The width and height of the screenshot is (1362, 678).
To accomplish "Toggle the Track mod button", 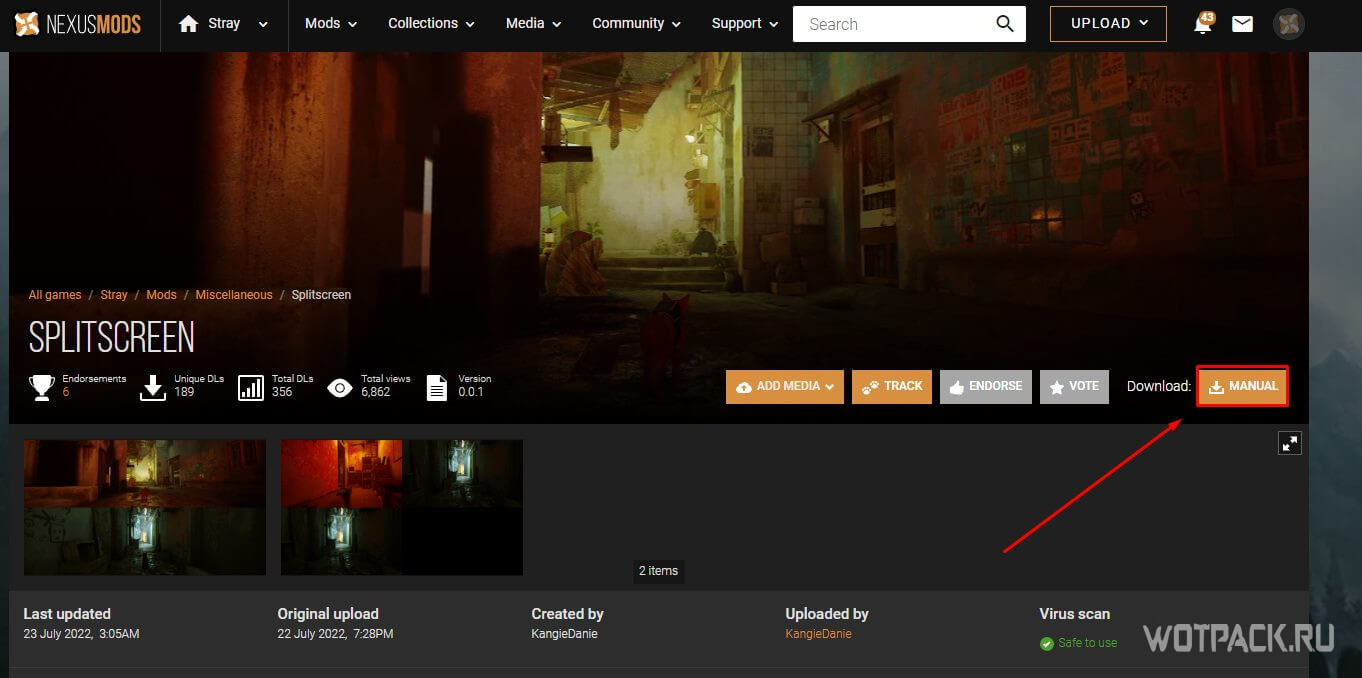I will point(892,386).
